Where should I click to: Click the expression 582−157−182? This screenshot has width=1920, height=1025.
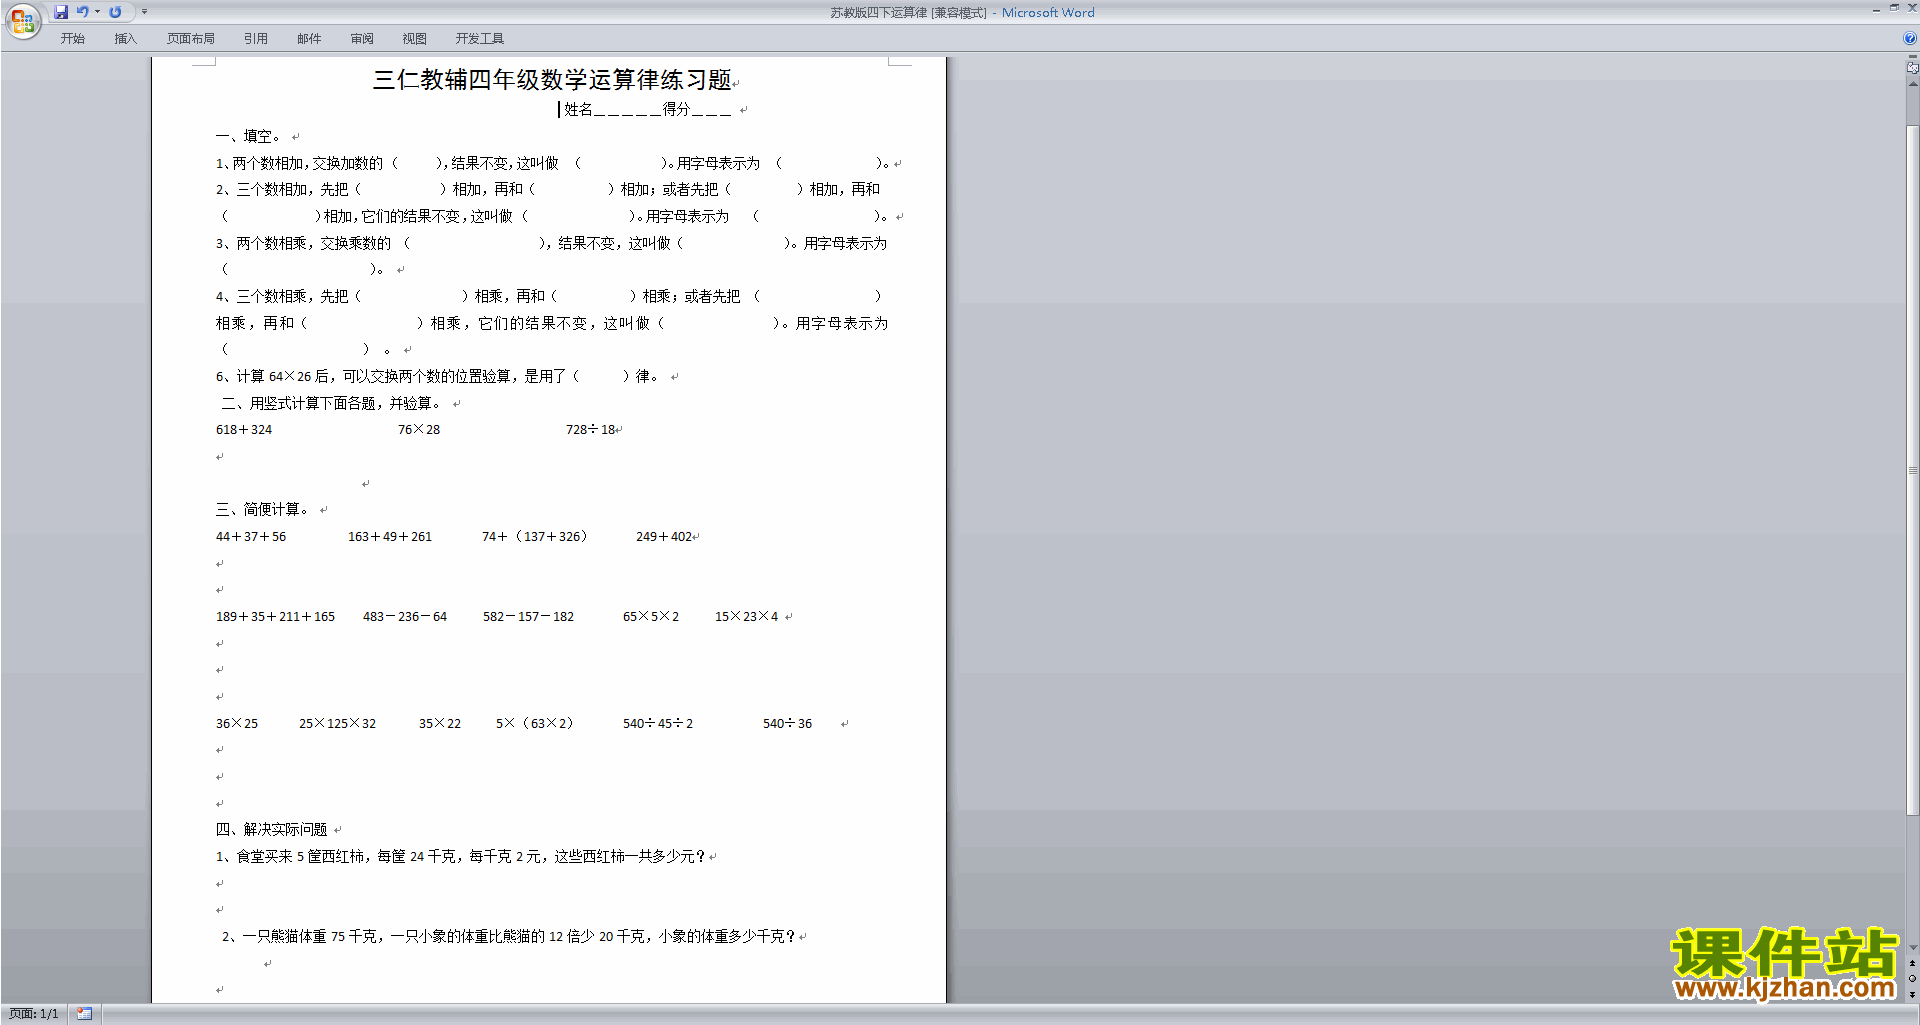click(528, 617)
